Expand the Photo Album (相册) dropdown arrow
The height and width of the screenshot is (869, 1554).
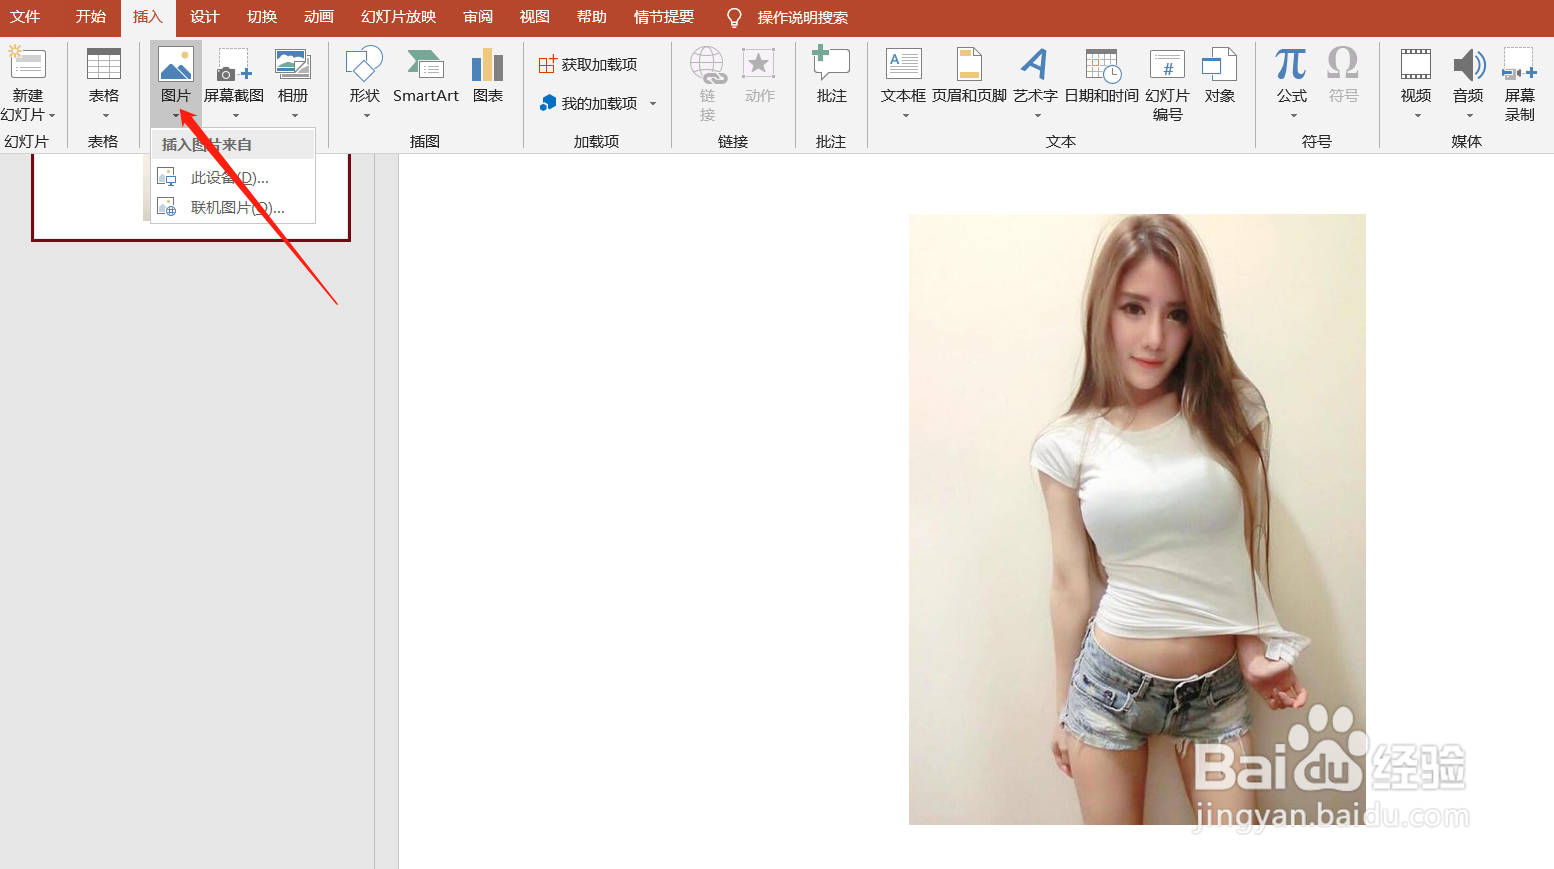pyautogui.click(x=294, y=116)
